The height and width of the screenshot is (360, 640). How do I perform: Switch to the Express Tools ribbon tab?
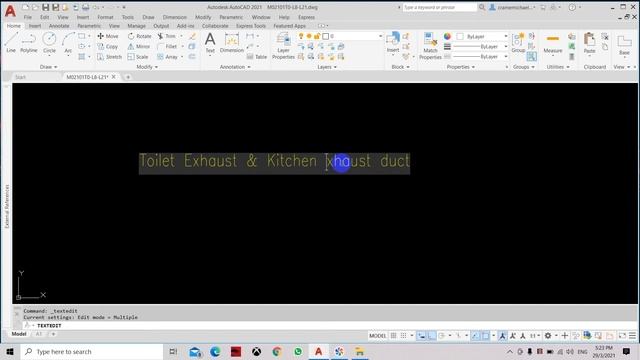pyautogui.click(x=251, y=26)
